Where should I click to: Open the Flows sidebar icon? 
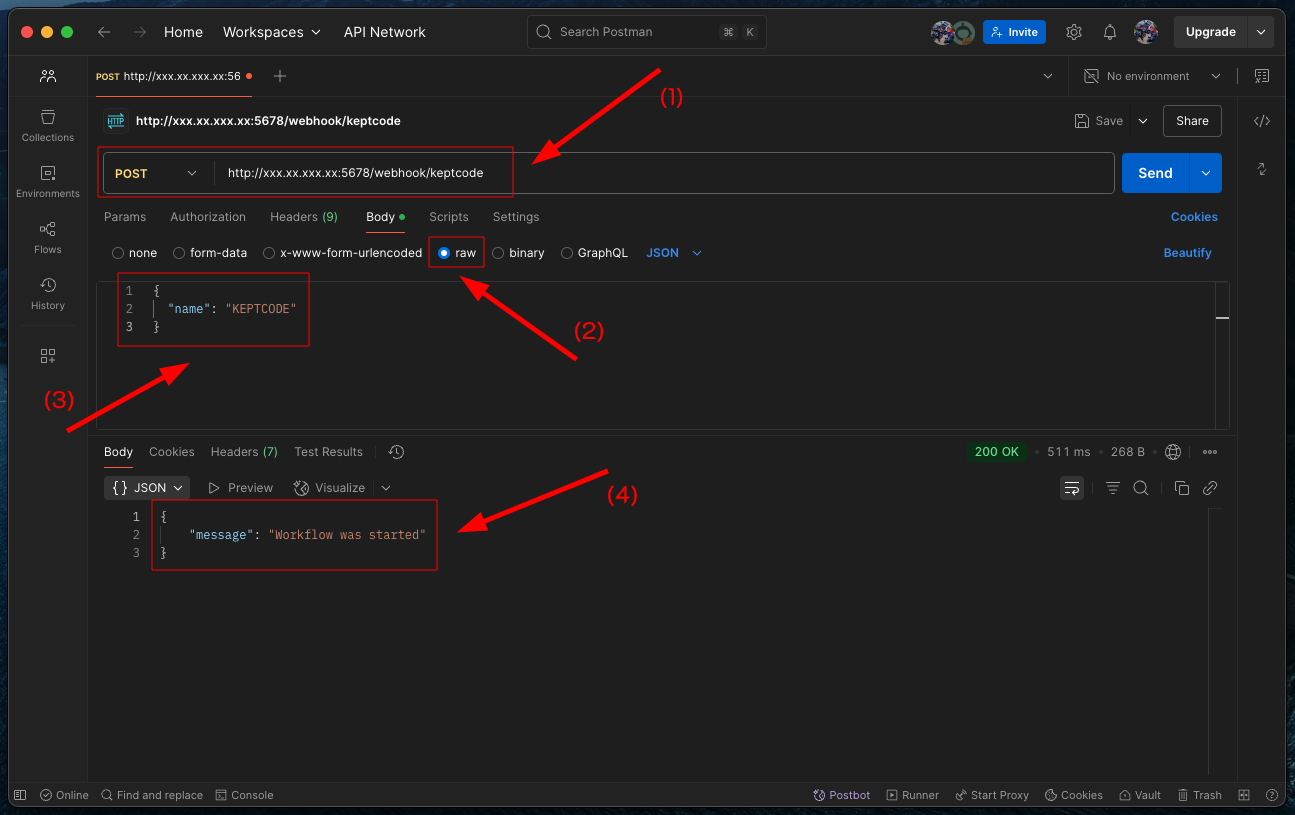(x=48, y=238)
